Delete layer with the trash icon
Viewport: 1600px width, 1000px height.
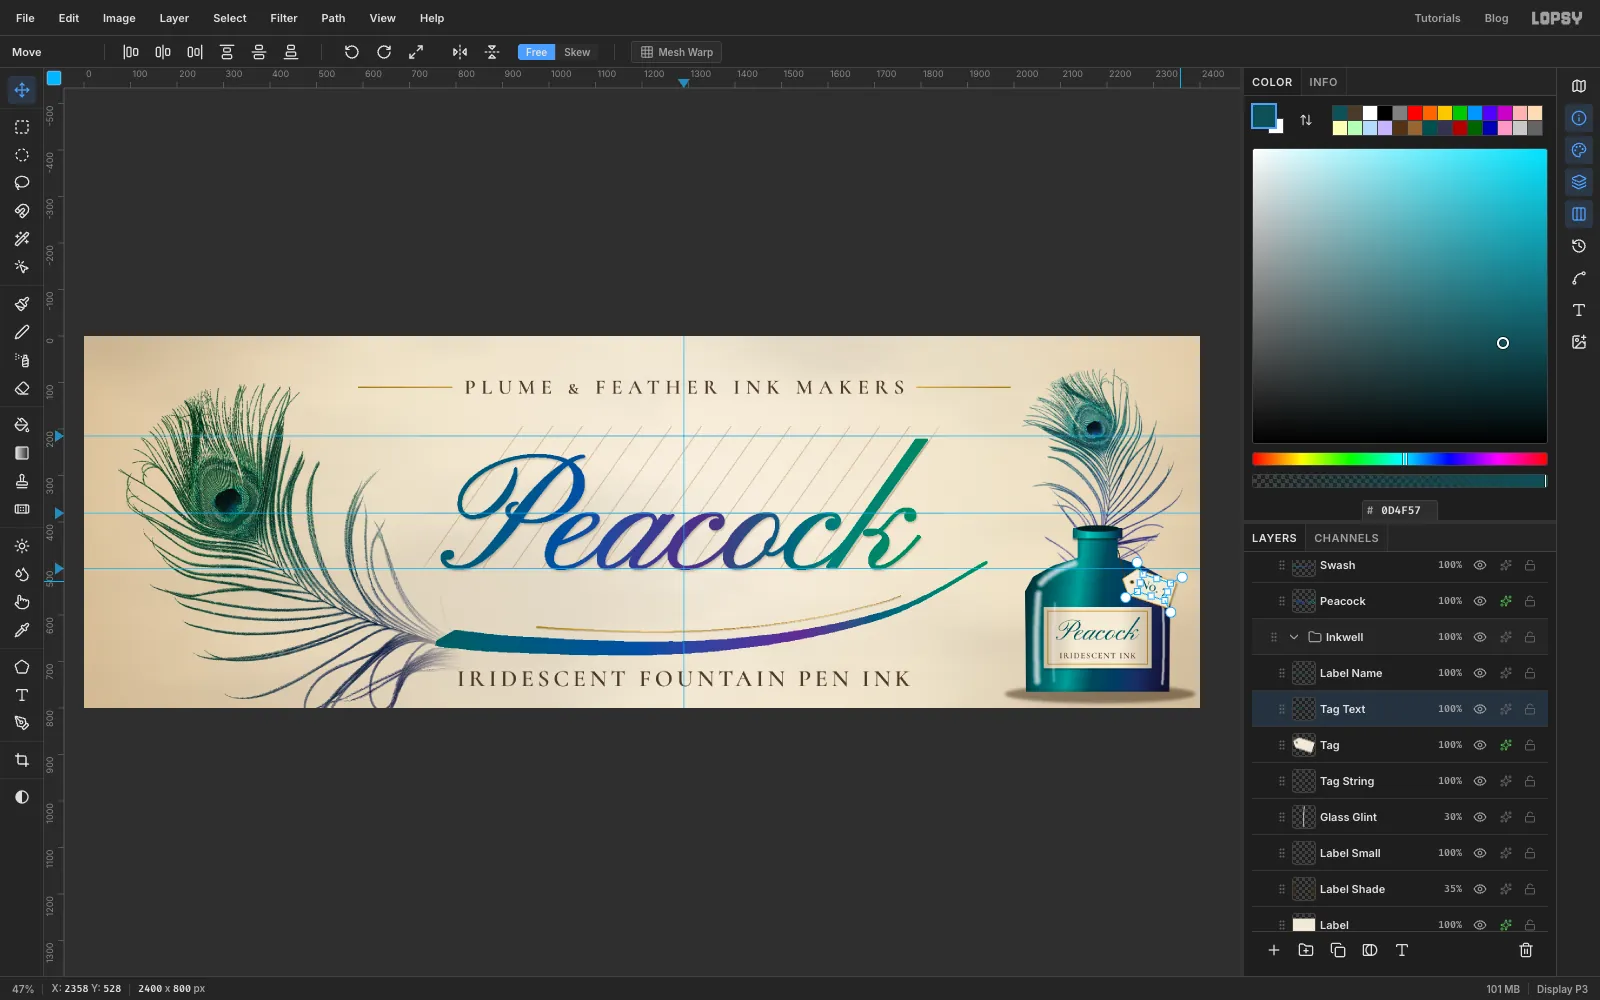point(1526,950)
